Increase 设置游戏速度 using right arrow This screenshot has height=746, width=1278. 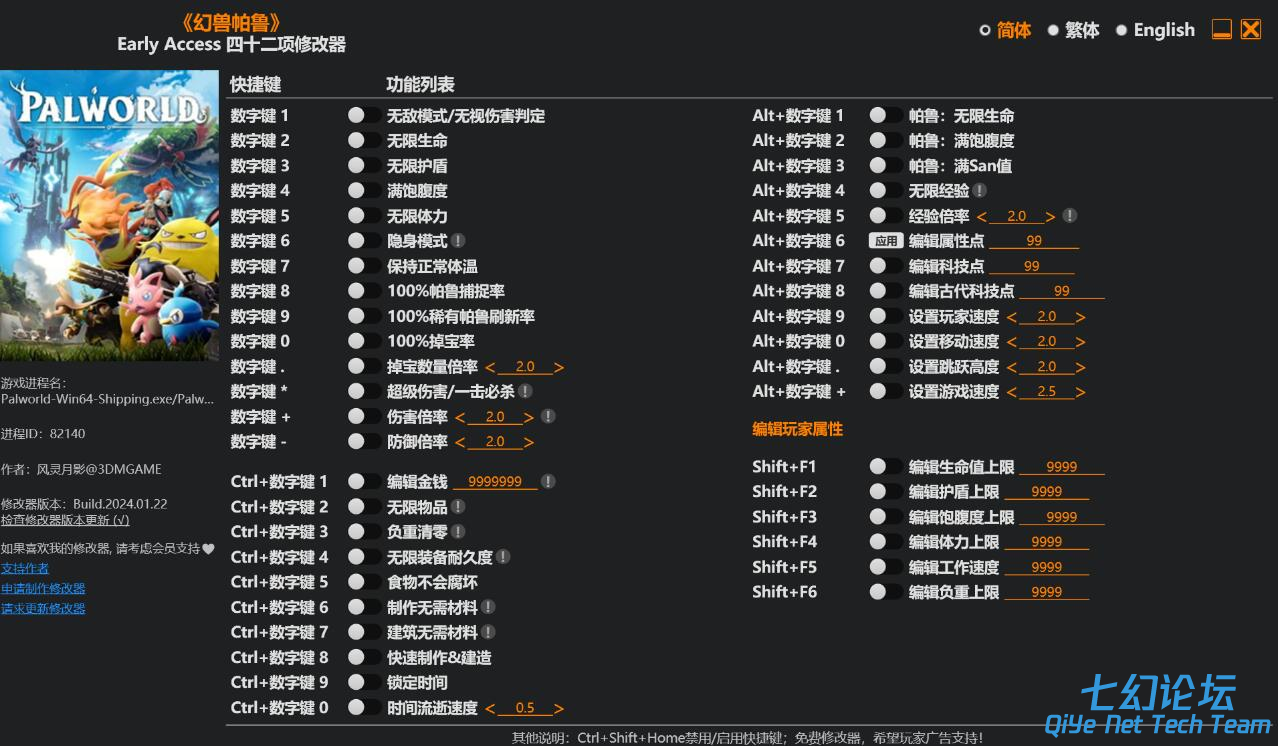click(1081, 392)
